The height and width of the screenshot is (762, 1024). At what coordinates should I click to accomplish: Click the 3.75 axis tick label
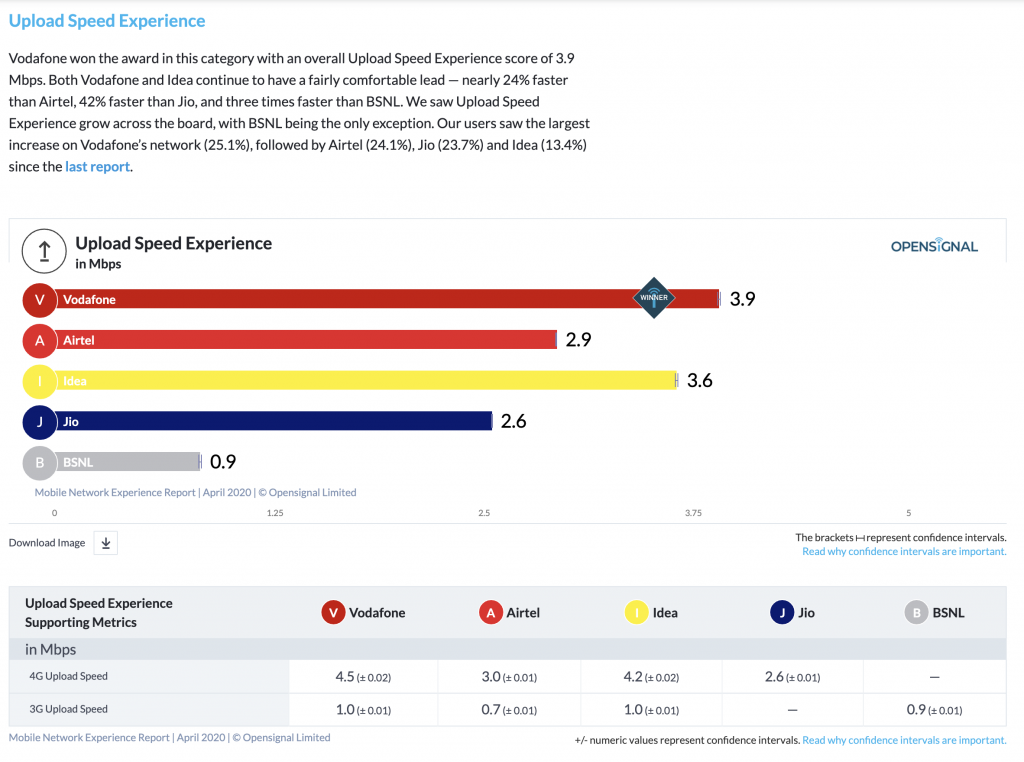point(694,513)
